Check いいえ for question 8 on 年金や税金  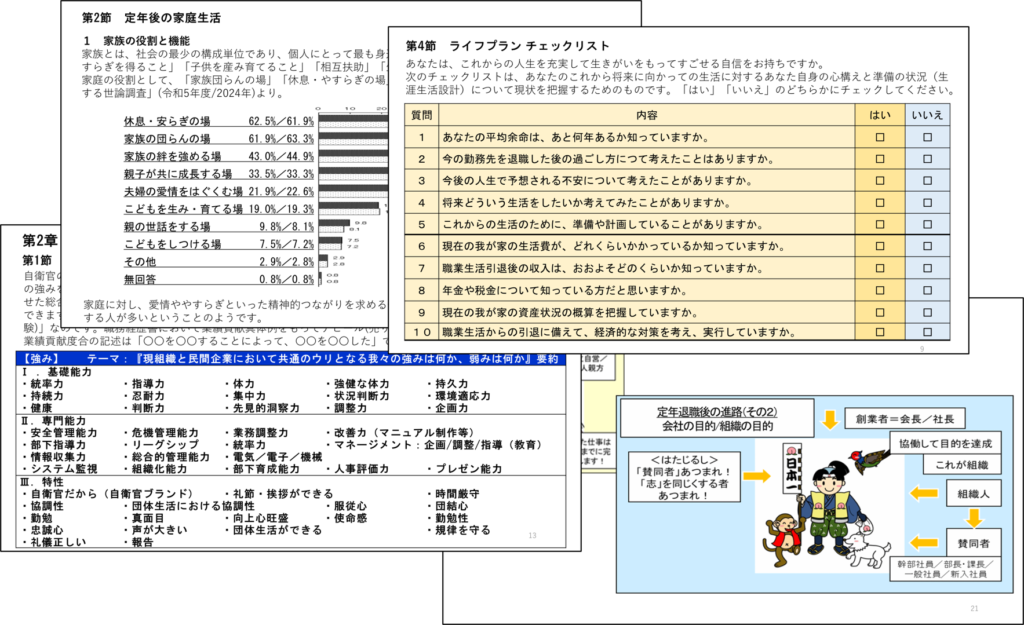(x=927, y=290)
